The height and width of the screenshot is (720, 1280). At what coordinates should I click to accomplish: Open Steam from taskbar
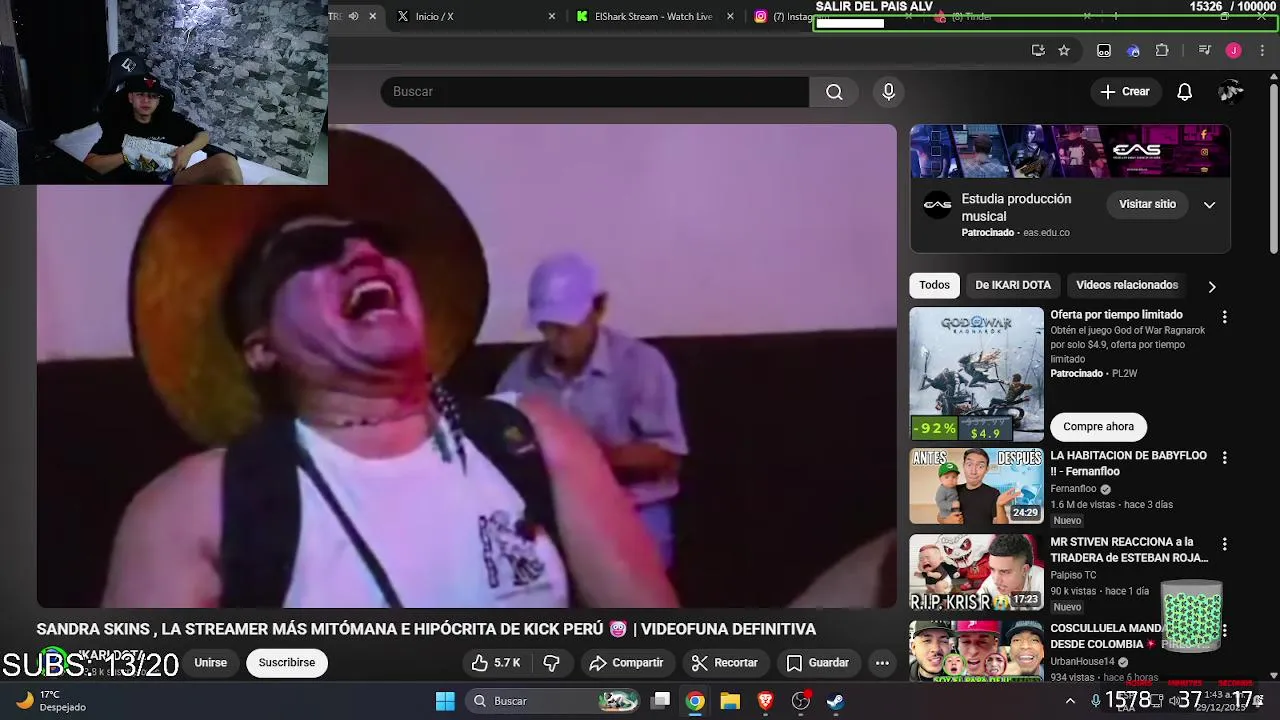coord(835,701)
